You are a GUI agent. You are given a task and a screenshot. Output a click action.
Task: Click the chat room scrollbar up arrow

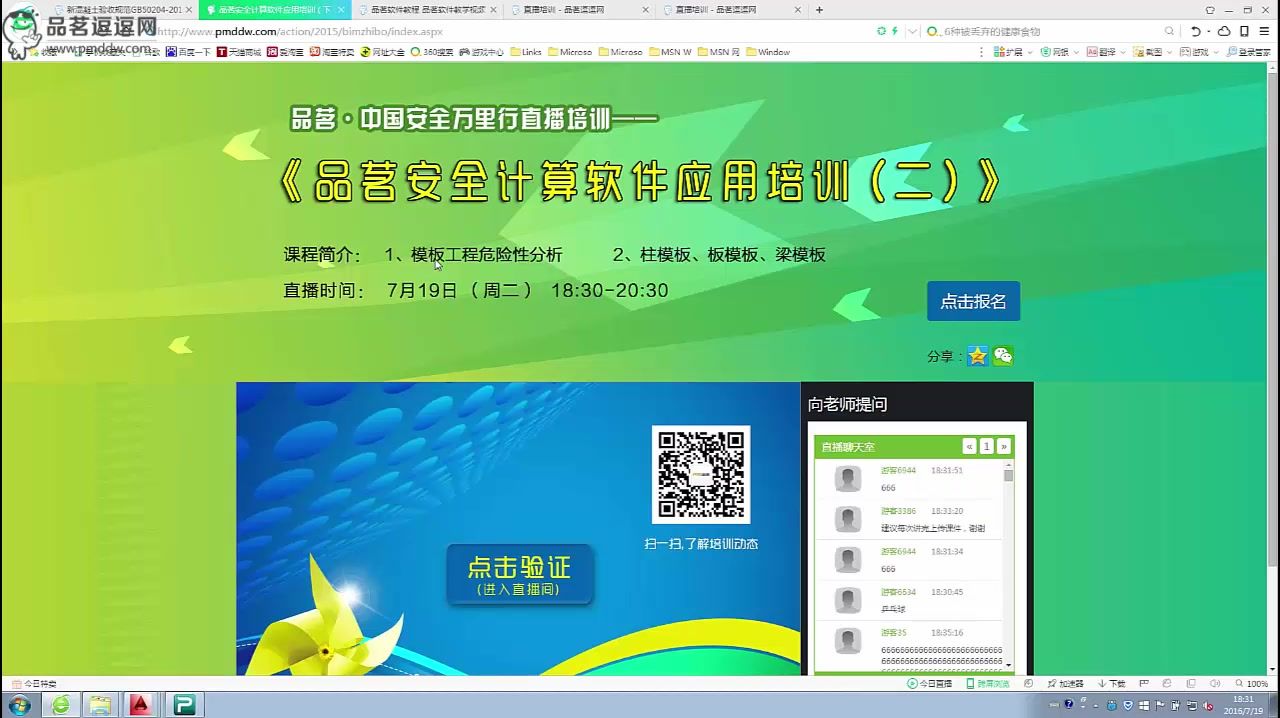(1008, 465)
